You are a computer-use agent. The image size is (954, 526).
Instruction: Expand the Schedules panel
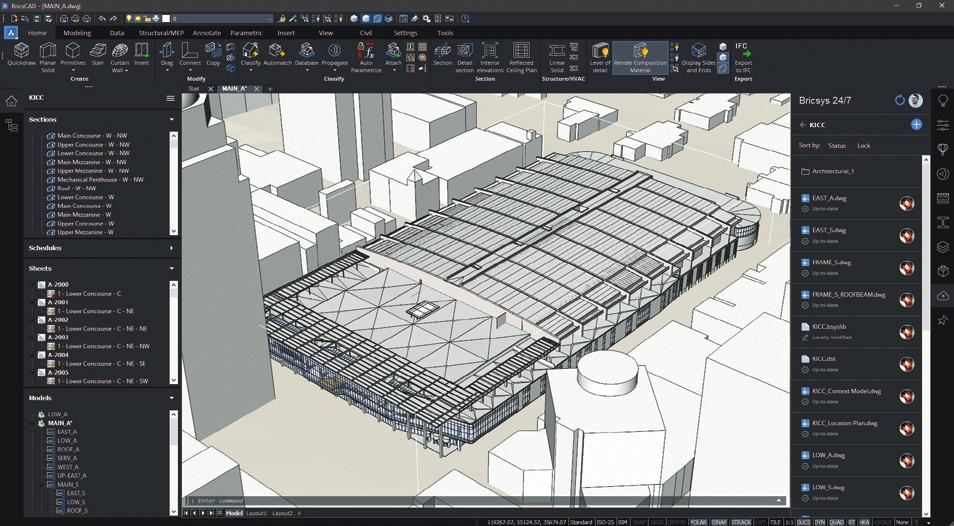172,248
